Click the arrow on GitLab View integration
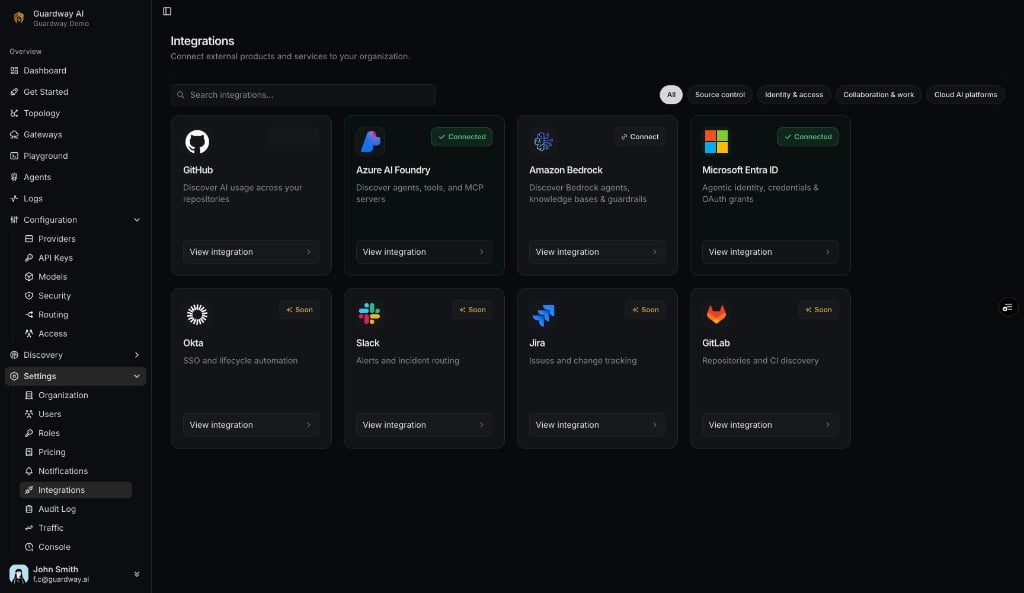Viewport: 1024px width, 593px height. click(828, 425)
